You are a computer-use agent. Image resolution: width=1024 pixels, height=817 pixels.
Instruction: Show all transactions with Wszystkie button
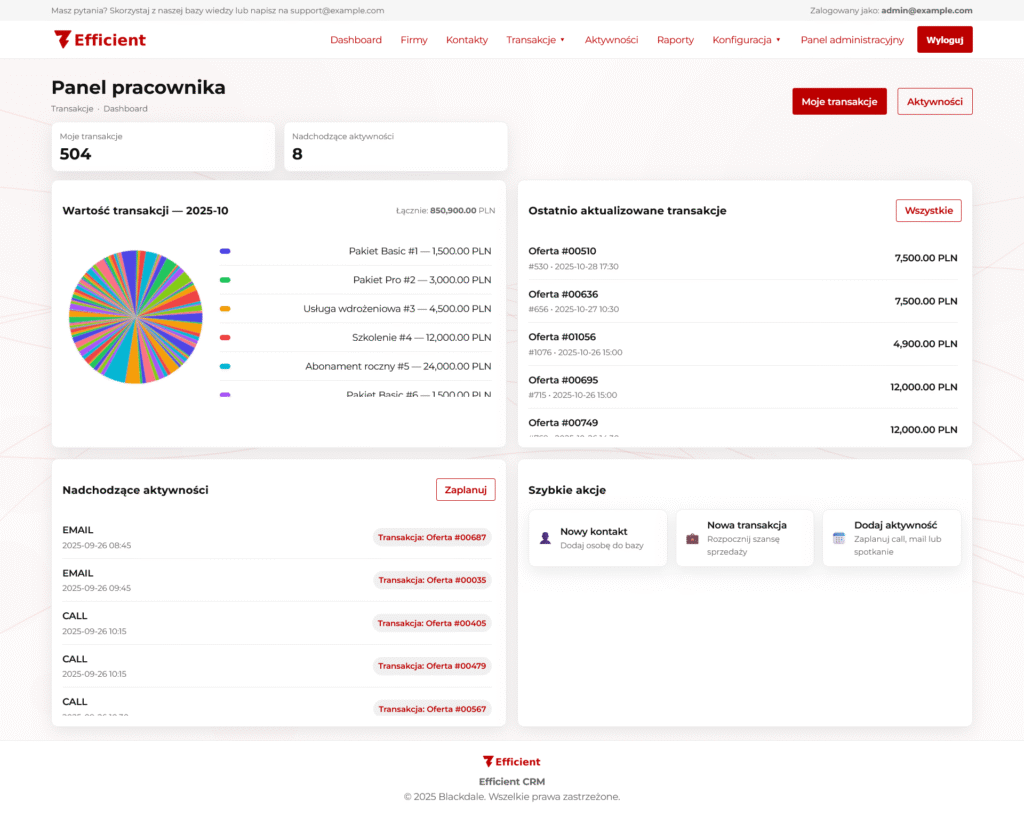tap(928, 210)
